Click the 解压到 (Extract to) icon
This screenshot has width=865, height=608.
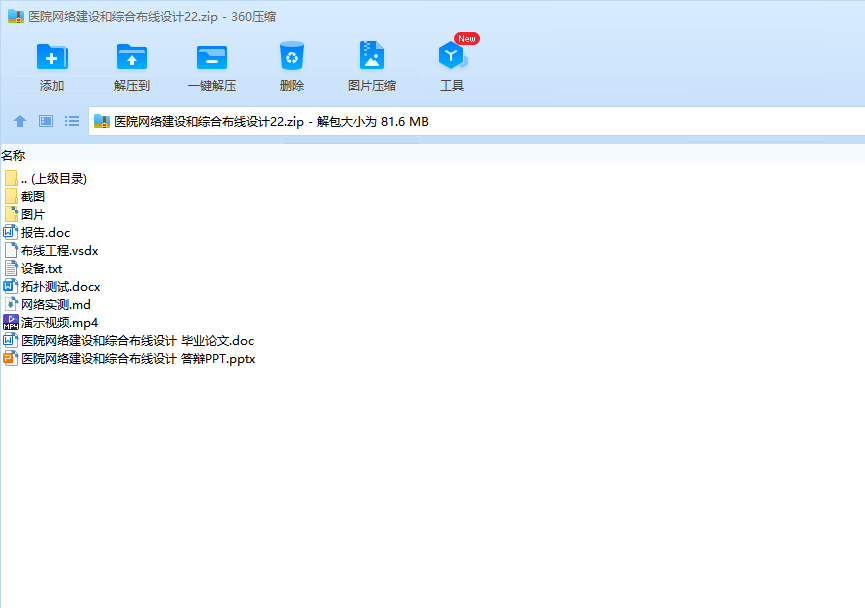tap(132, 56)
